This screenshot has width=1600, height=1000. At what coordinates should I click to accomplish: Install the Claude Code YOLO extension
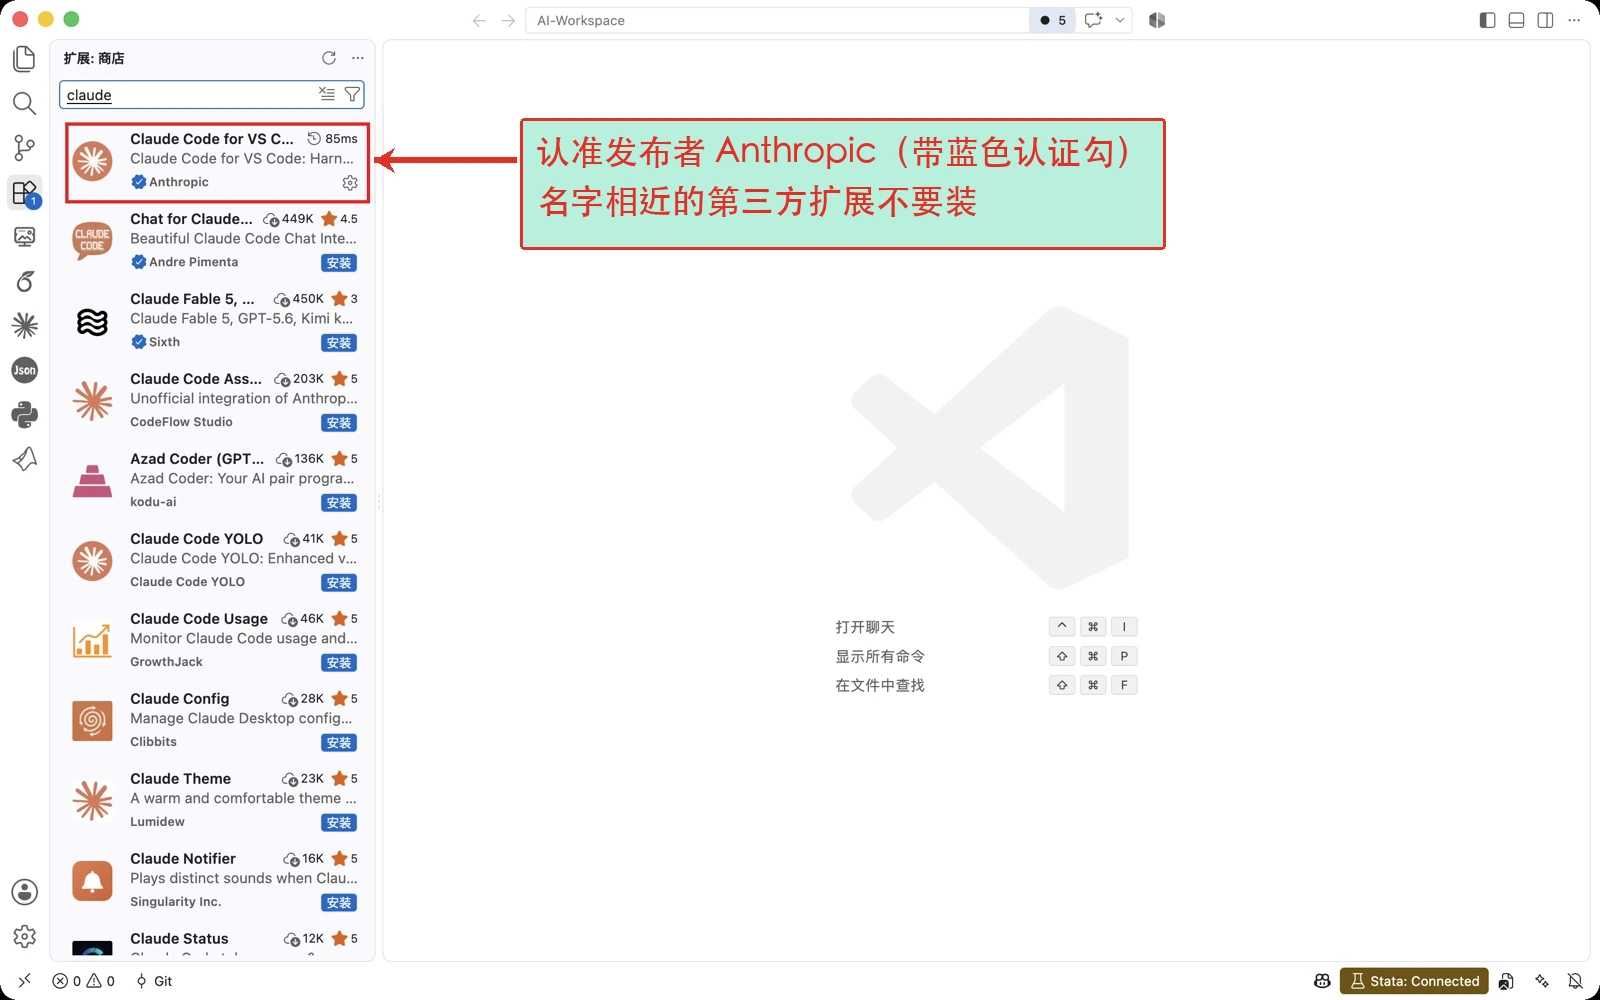tap(339, 583)
